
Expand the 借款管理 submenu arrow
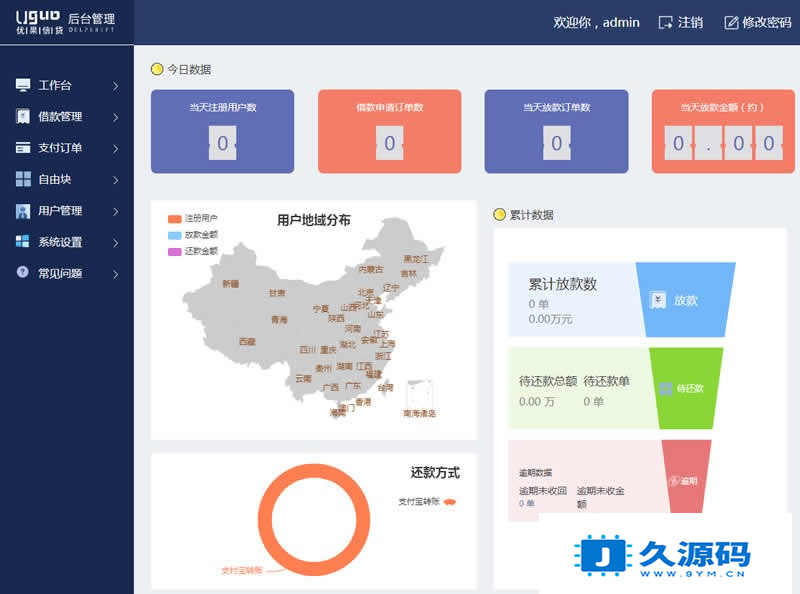pos(116,117)
